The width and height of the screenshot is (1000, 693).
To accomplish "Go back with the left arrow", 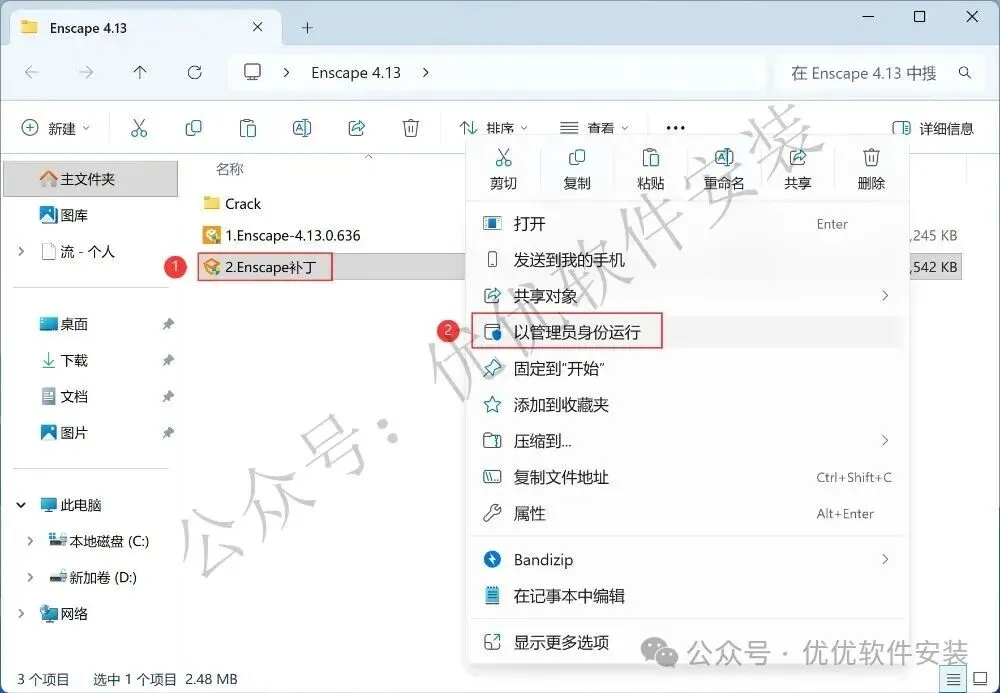I will point(31,73).
